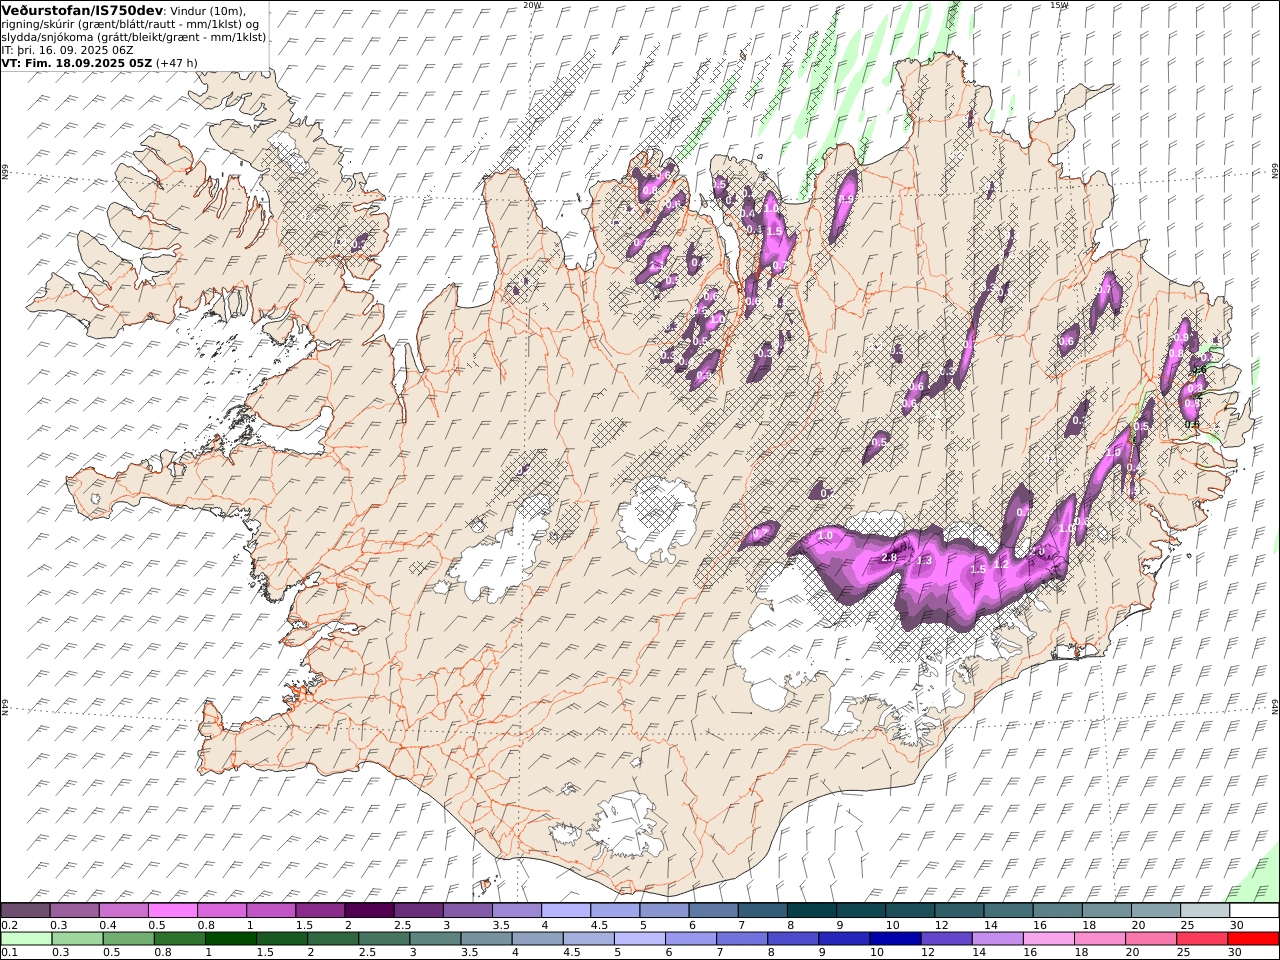Select the white 30 swatch in top legend row

pos(1254,911)
